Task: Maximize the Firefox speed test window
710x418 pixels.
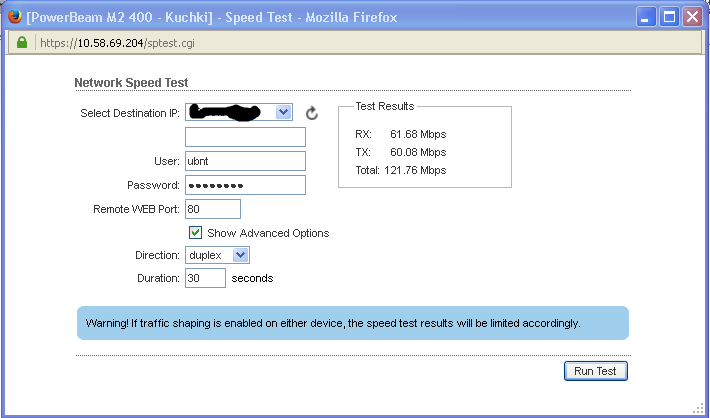Action: [669, 17]
